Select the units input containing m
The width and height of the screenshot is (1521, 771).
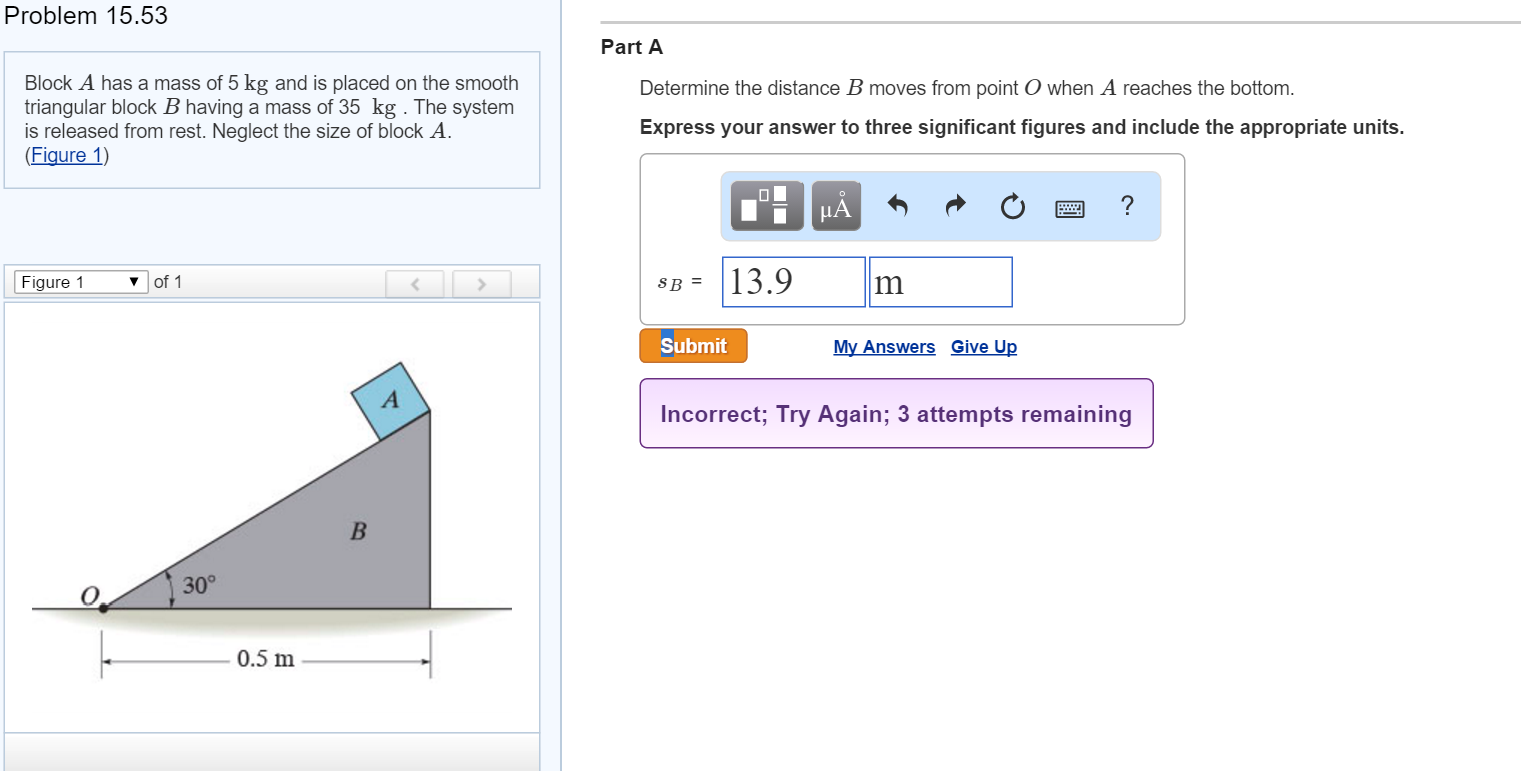(940, 281)
